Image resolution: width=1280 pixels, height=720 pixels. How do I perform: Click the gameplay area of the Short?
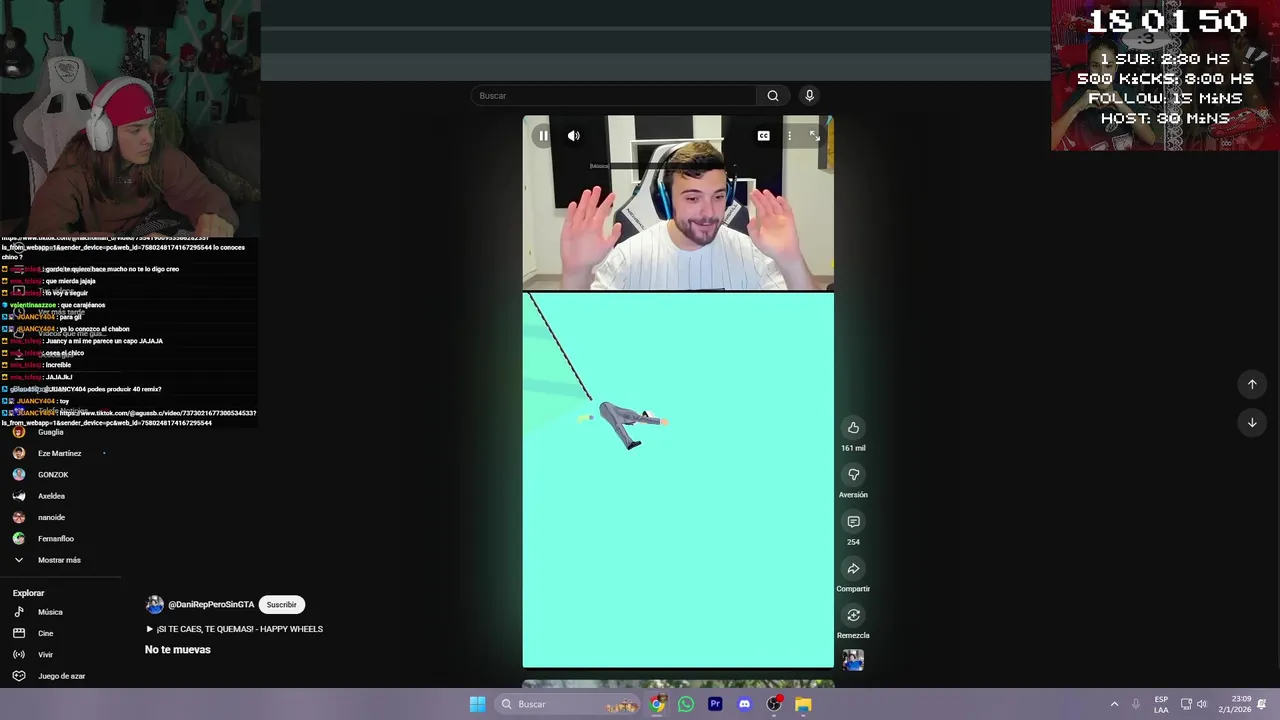pos(678,480)
